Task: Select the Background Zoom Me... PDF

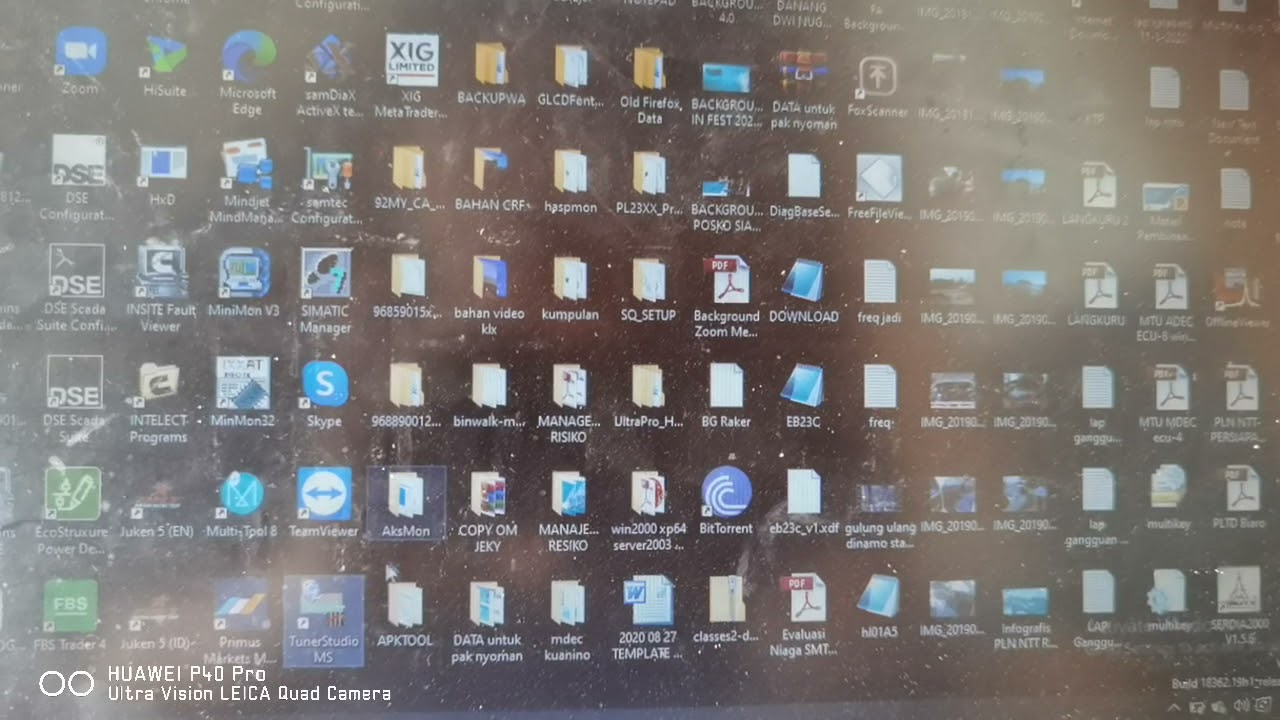Action: [x=727, y=297]
